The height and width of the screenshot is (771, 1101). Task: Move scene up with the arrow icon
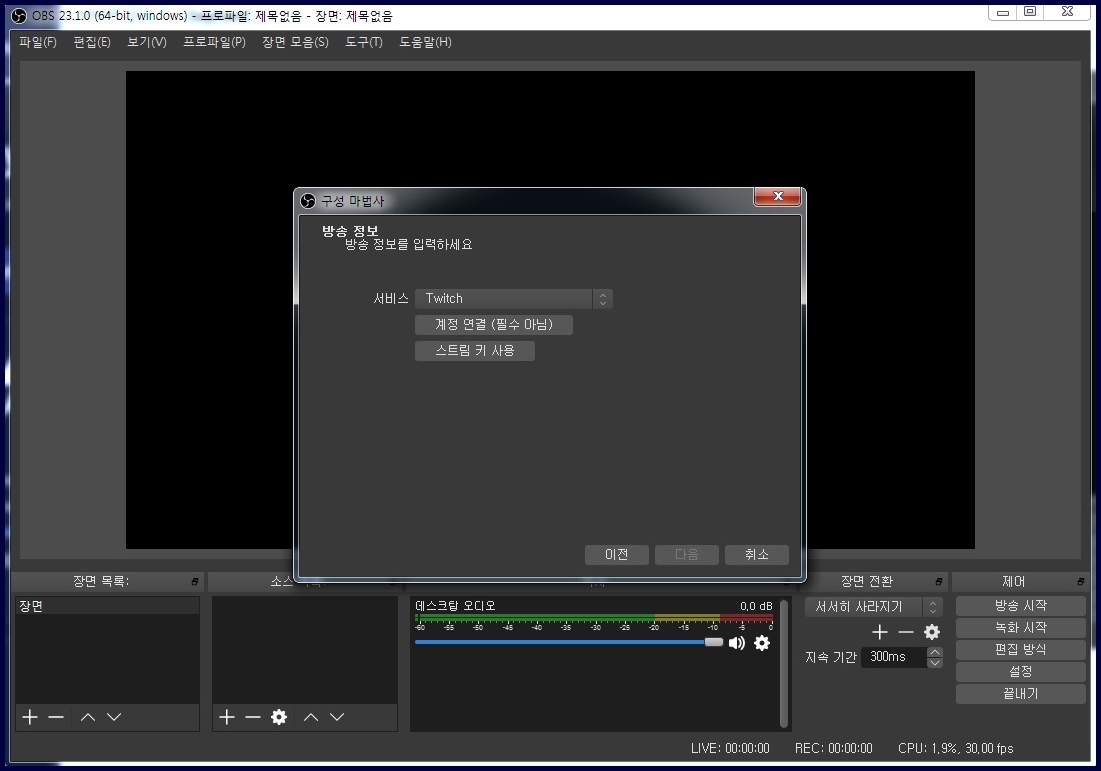pyautogui.click(x=88, y=717)
